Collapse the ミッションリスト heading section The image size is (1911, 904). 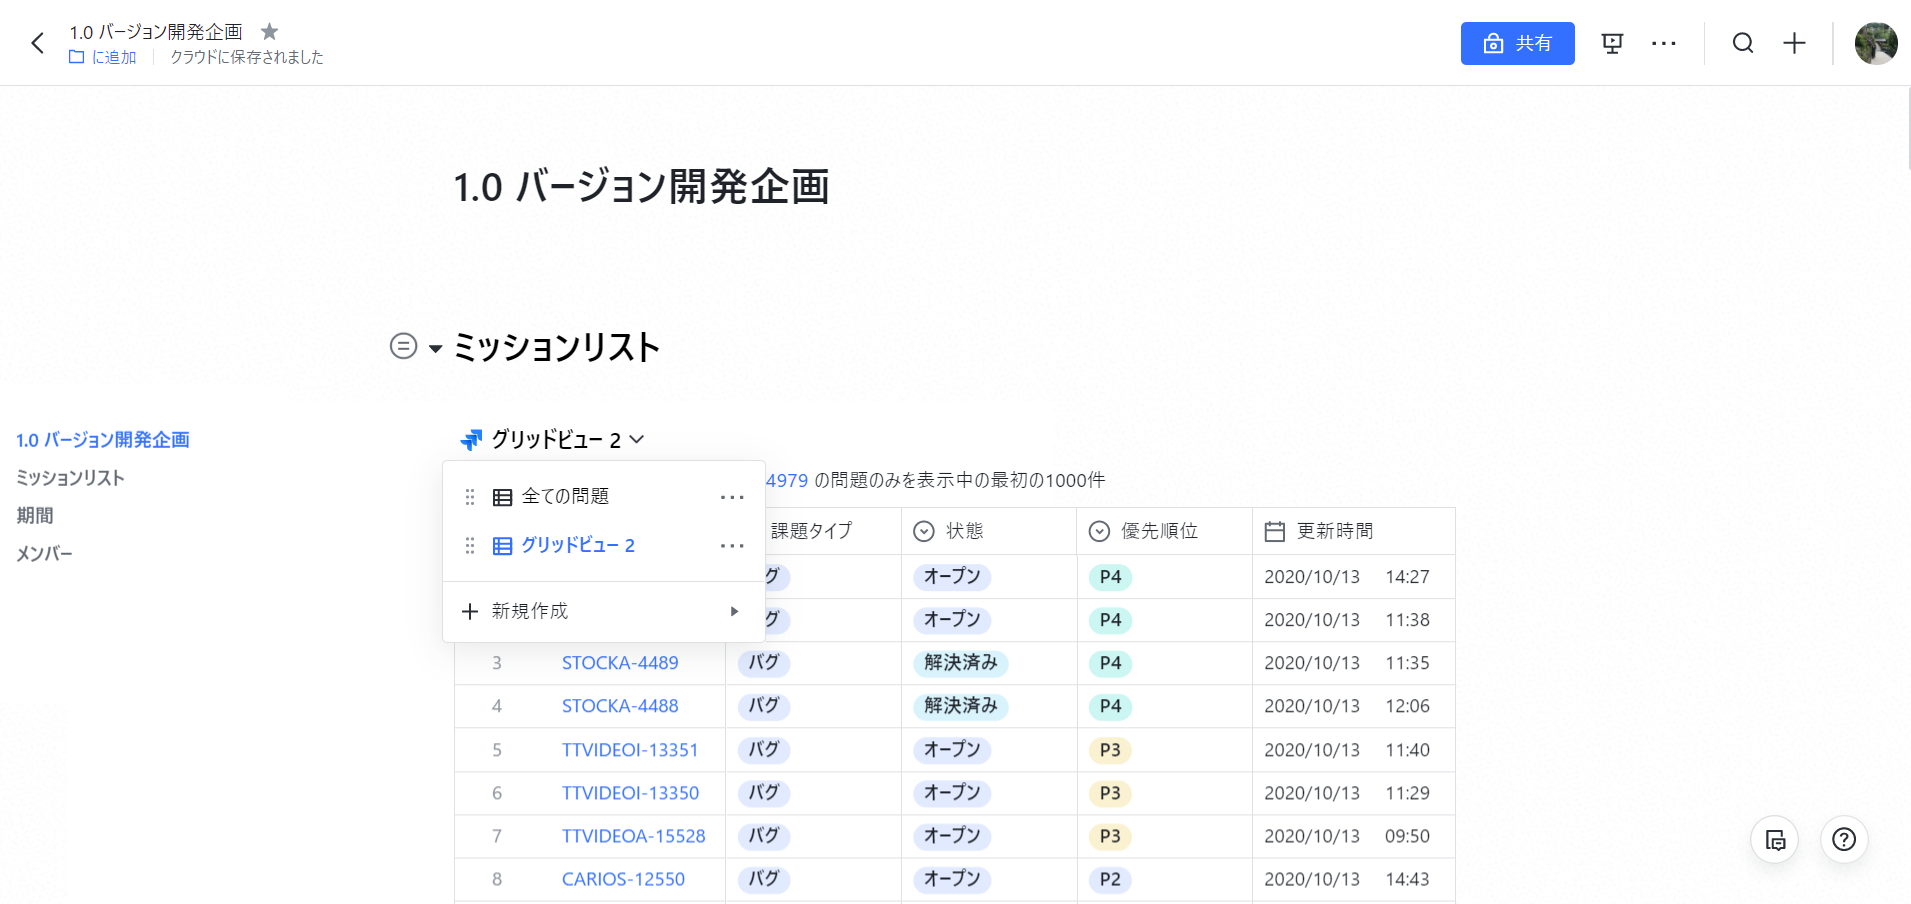tap(436, 348)
